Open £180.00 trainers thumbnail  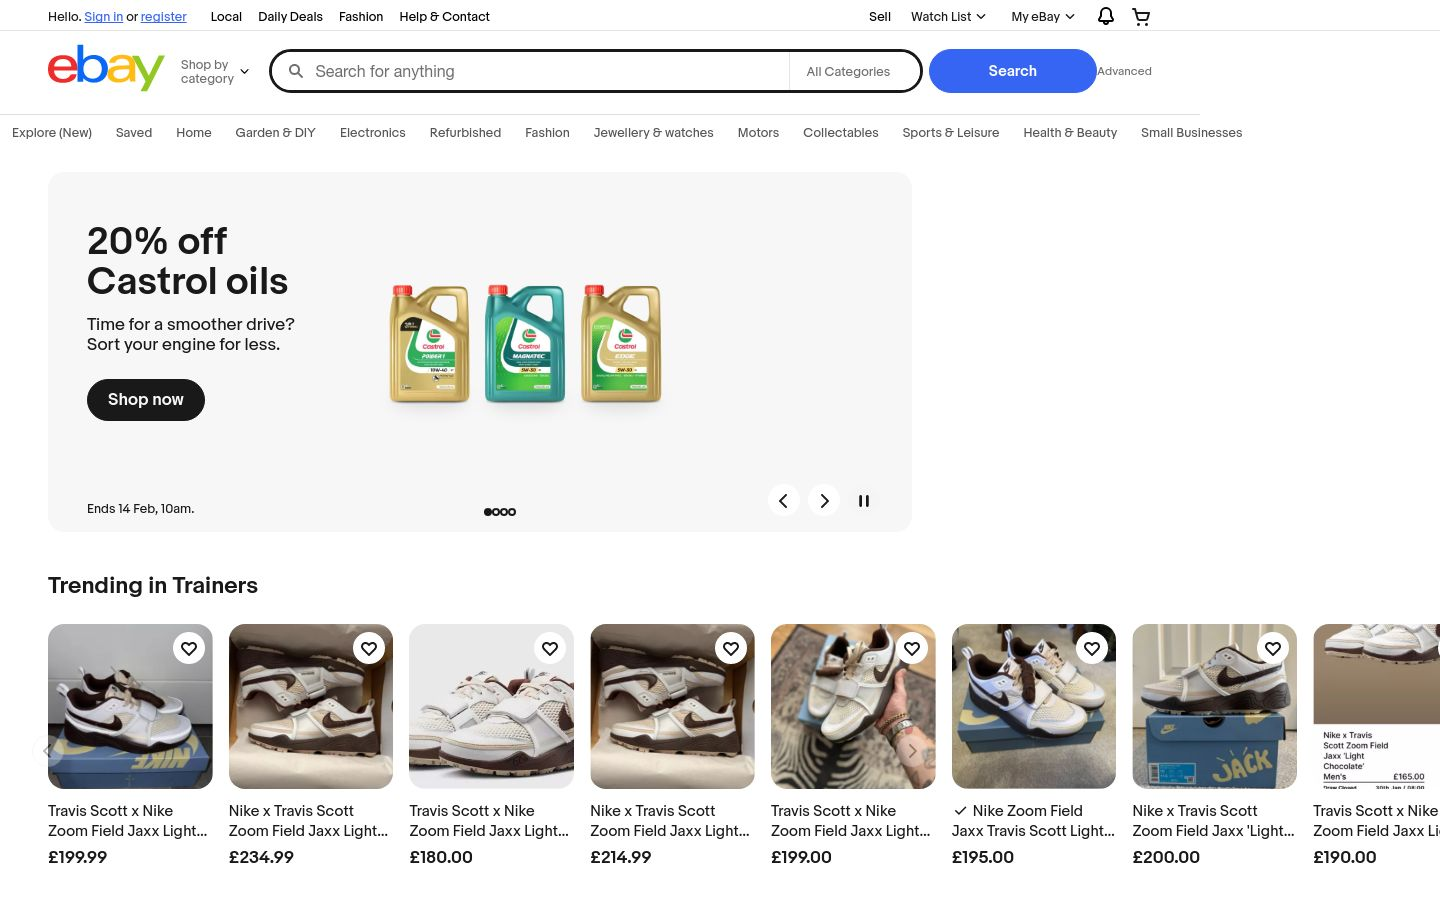coord(491,706)
